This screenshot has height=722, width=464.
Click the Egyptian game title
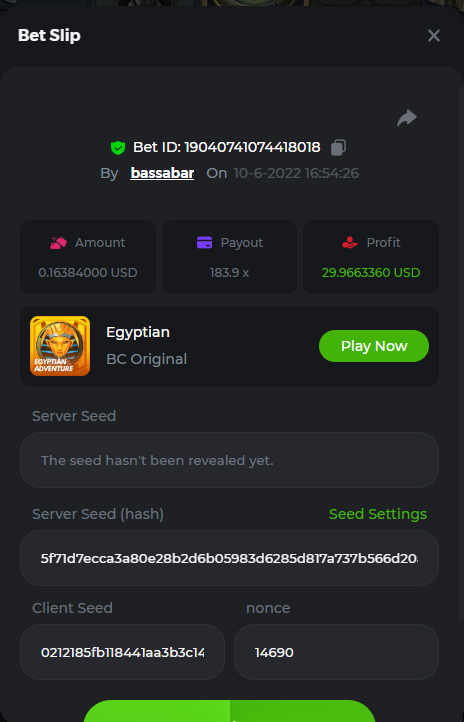pyautogui.click(x=138, y=332)
